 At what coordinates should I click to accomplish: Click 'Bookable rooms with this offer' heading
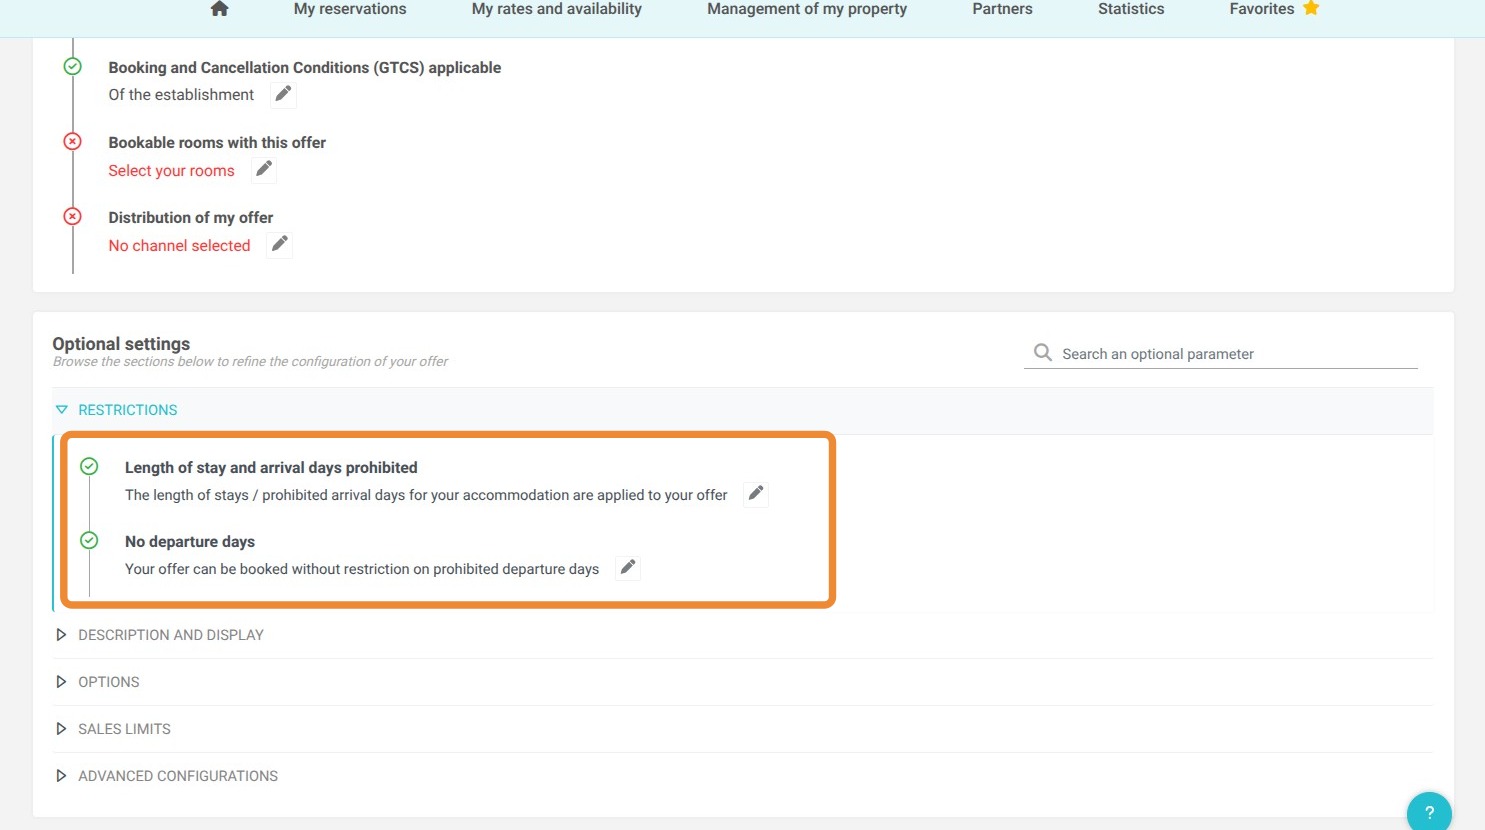pos(217,143)
